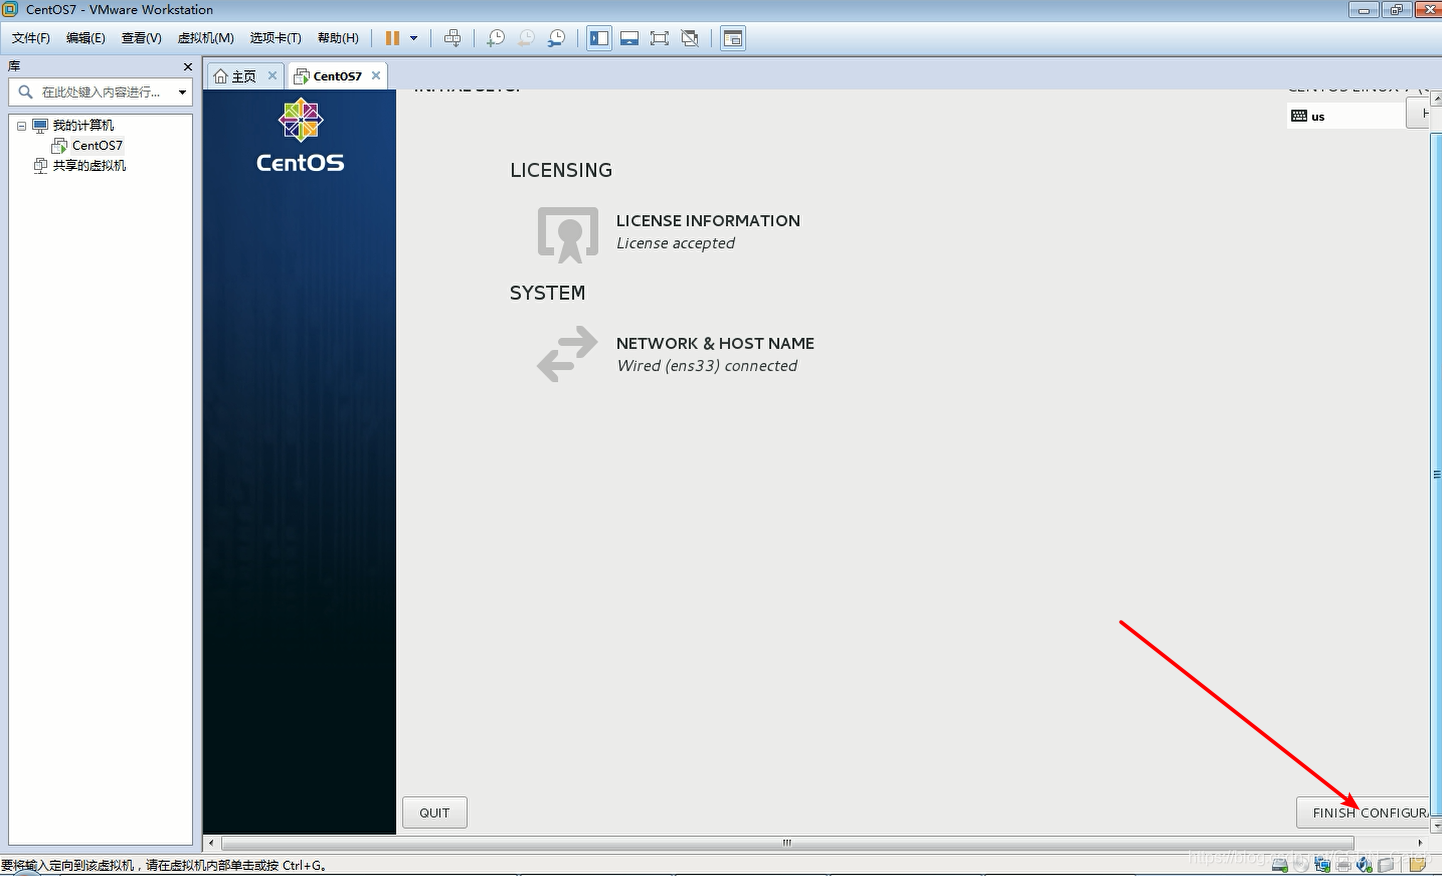The height and width of the screenshot is (876, 1442).
Task: Open the 编辑(E) menu
Action: click(x=86, y=38)
